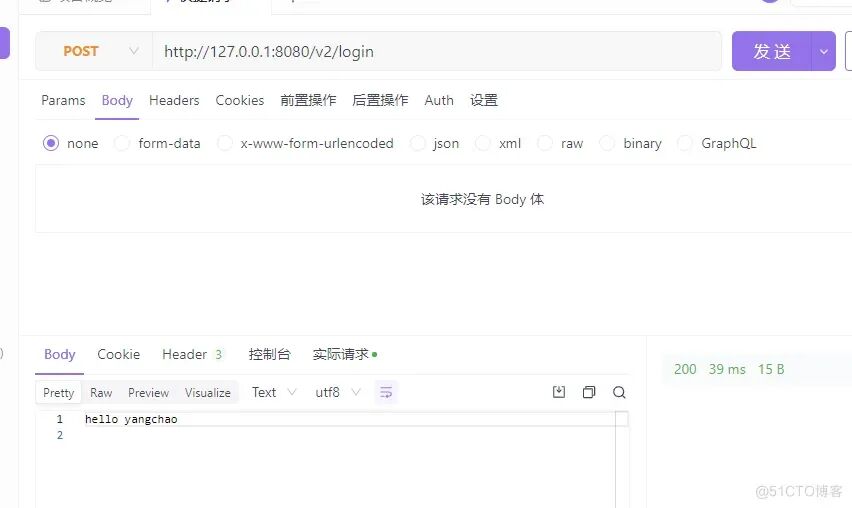Open the Text format dropdown
Image resolution: width=852 pixels, height=508 pixels.
pyautogui.click(x=274, y=392)
